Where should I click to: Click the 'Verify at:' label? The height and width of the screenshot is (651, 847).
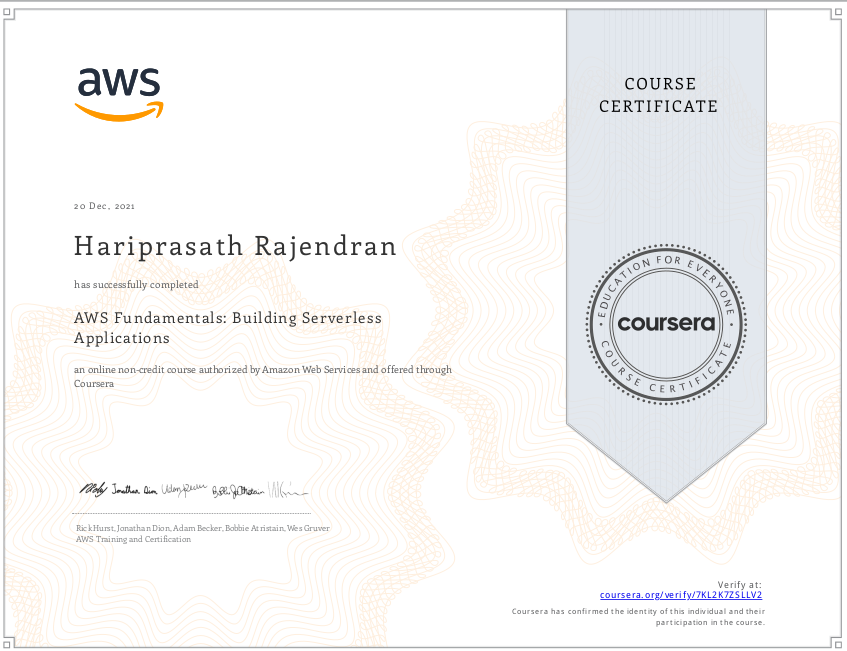coord(740,585)
